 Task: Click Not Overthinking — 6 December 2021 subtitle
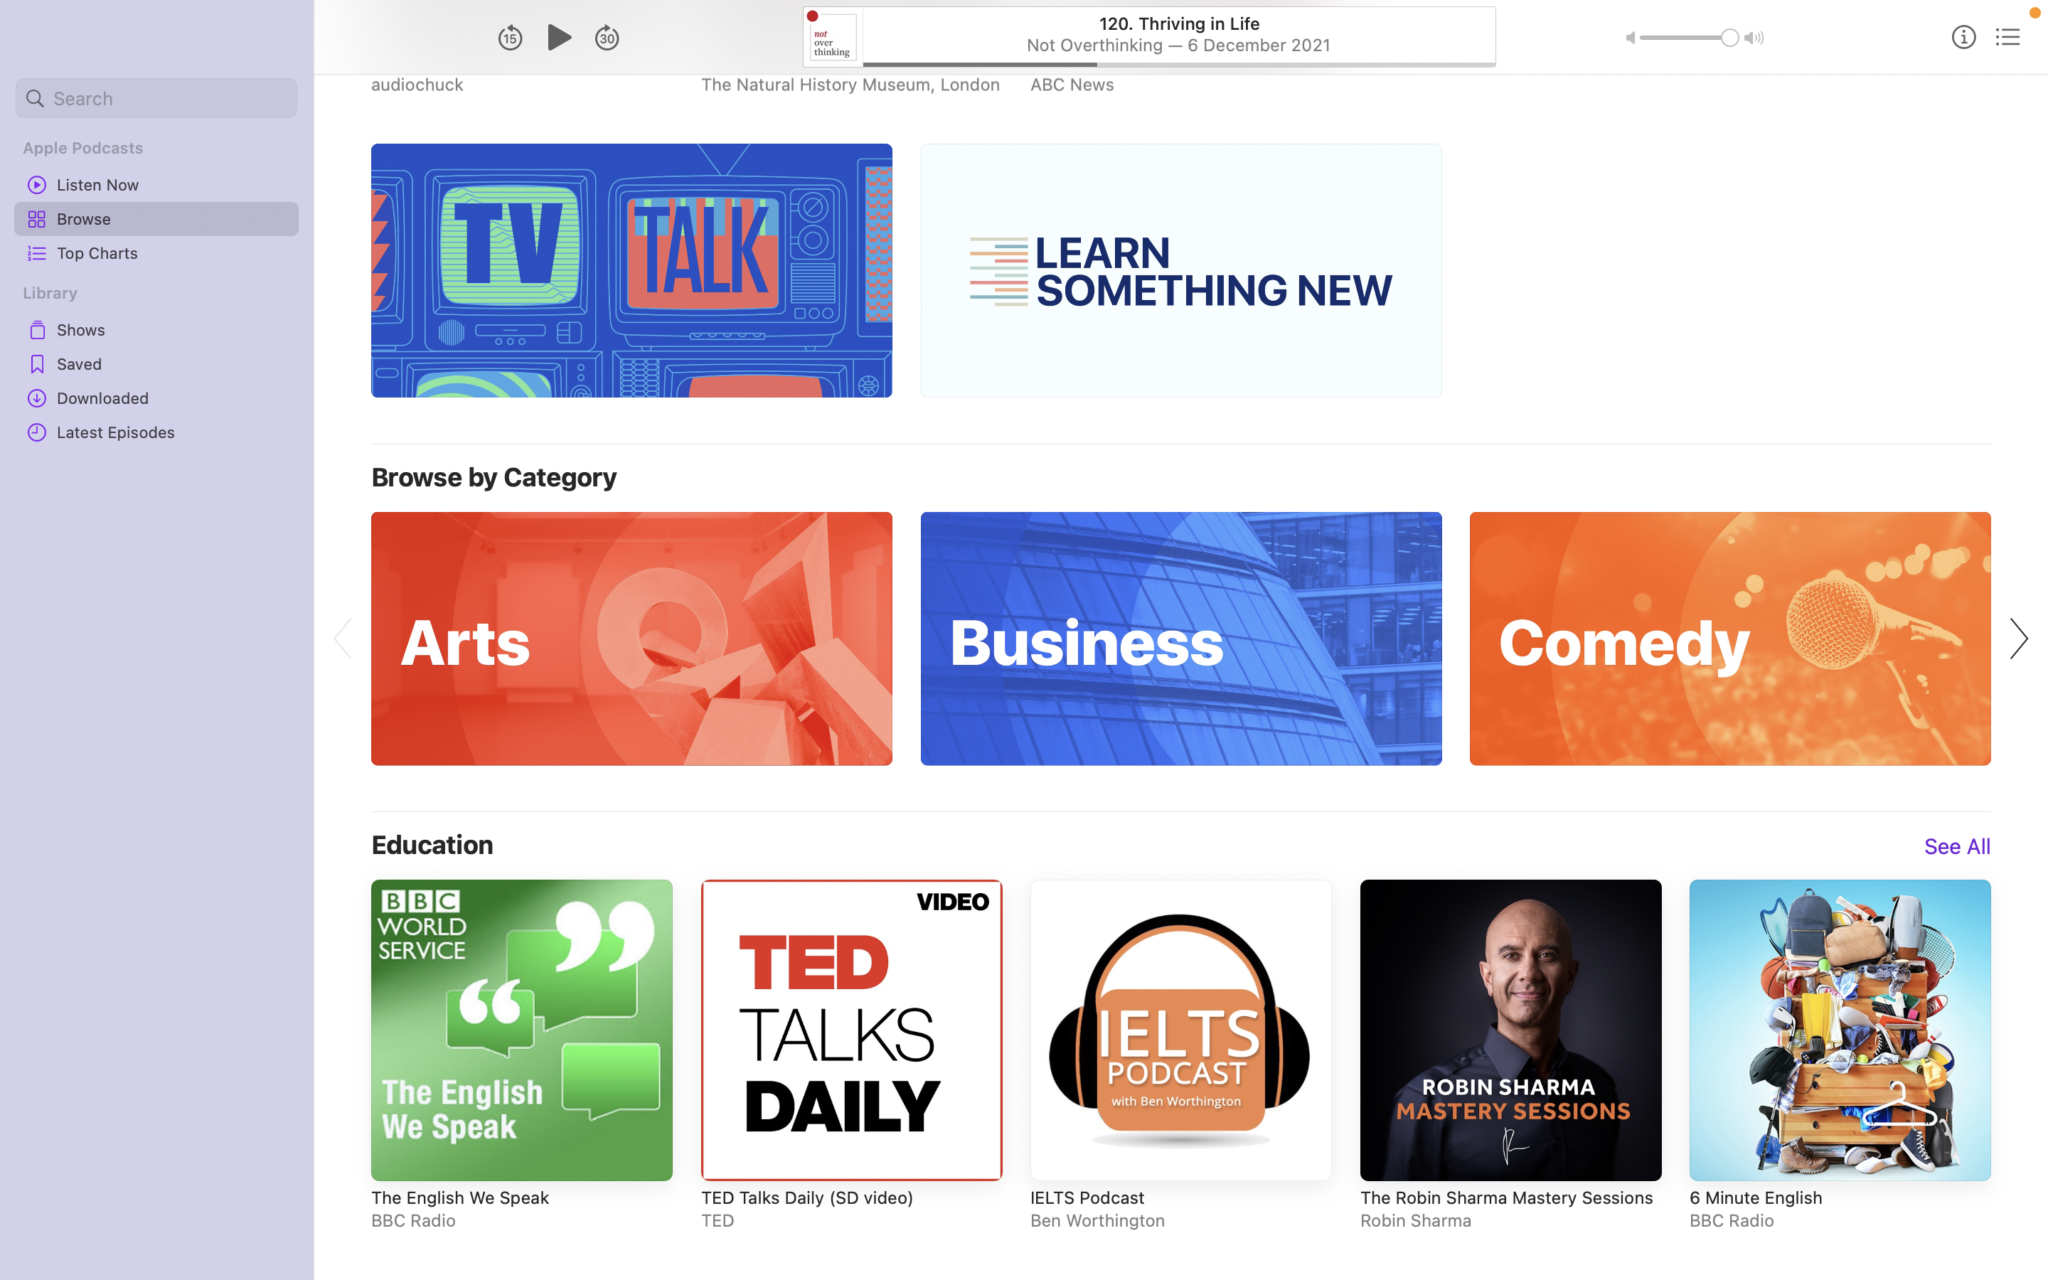click(x=1178, y=46)
